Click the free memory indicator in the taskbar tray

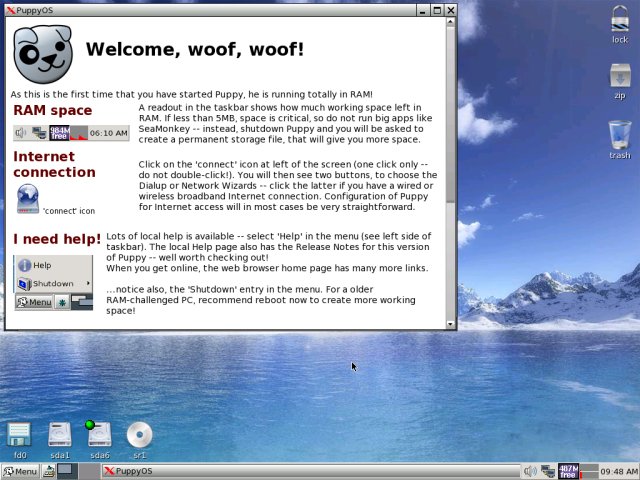pyautogui.click(x=568, y=471)
